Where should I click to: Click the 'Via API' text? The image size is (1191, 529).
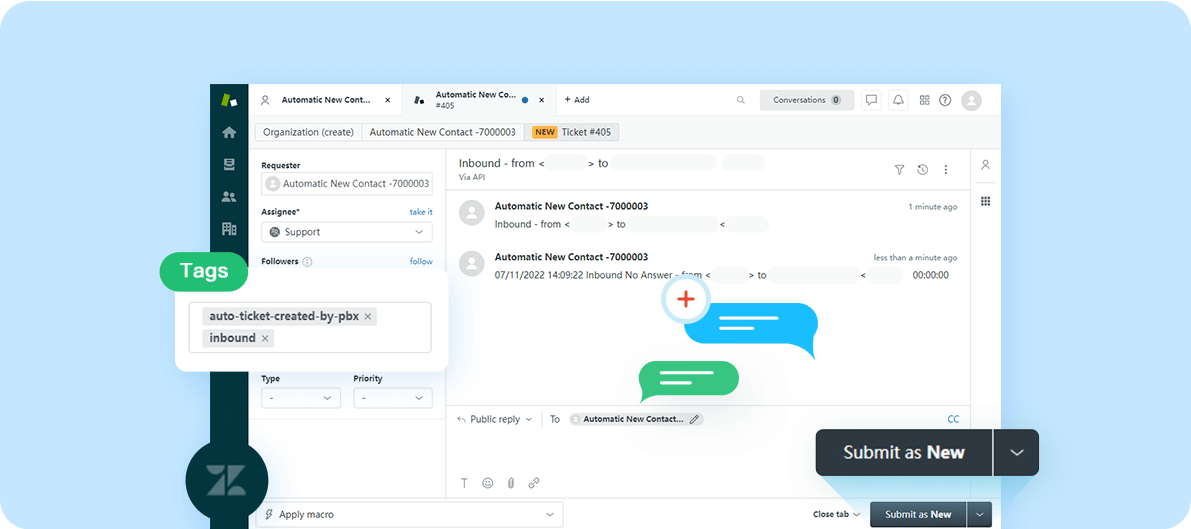[x=472, y=177]
